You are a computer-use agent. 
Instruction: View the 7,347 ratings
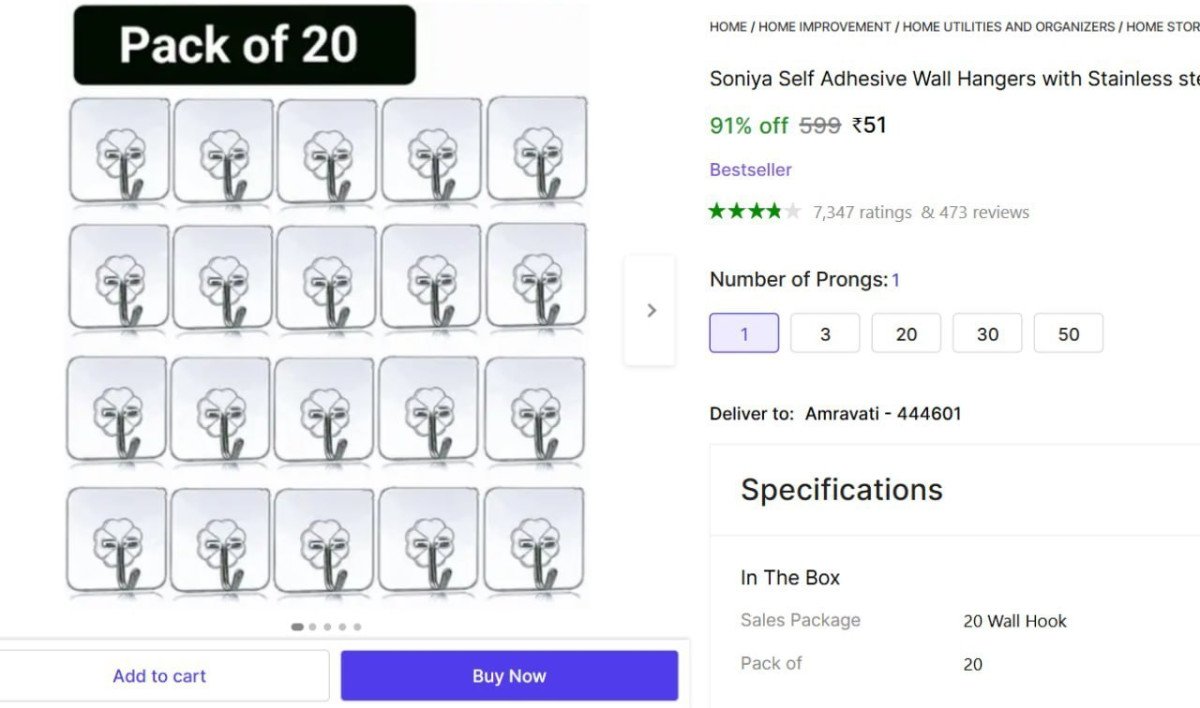coord(861,211)
